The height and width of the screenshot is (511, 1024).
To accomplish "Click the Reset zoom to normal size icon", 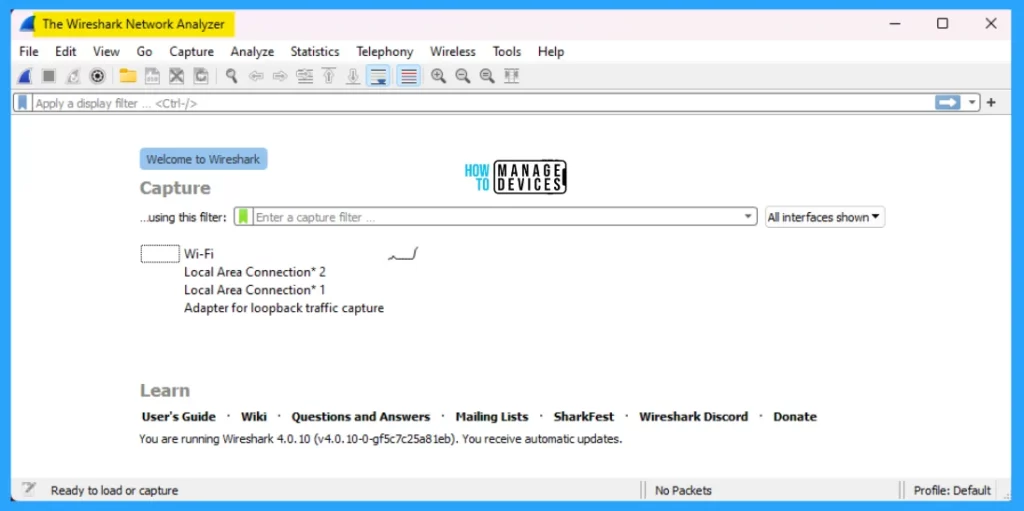I will pyautogui.click(x=487, y=76).
